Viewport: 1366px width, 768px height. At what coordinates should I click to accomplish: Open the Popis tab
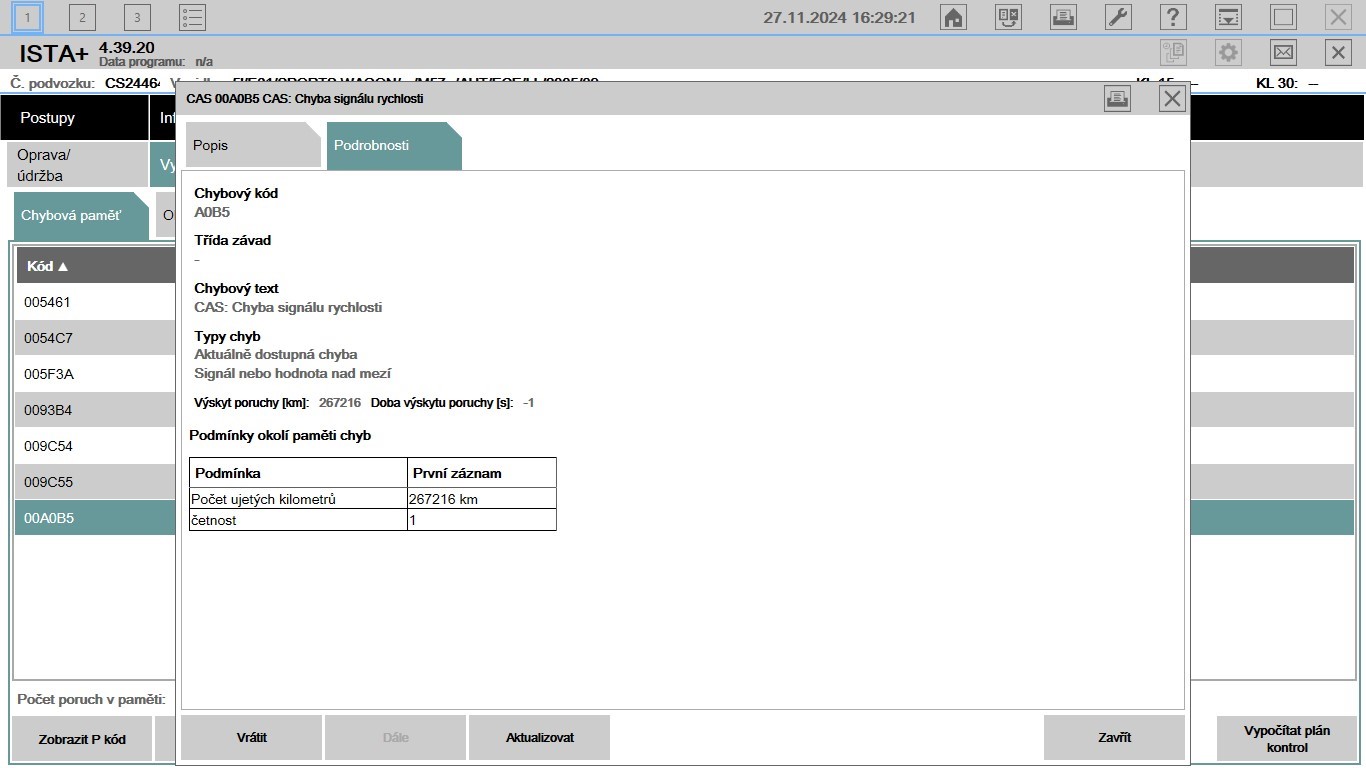point(253,146)
